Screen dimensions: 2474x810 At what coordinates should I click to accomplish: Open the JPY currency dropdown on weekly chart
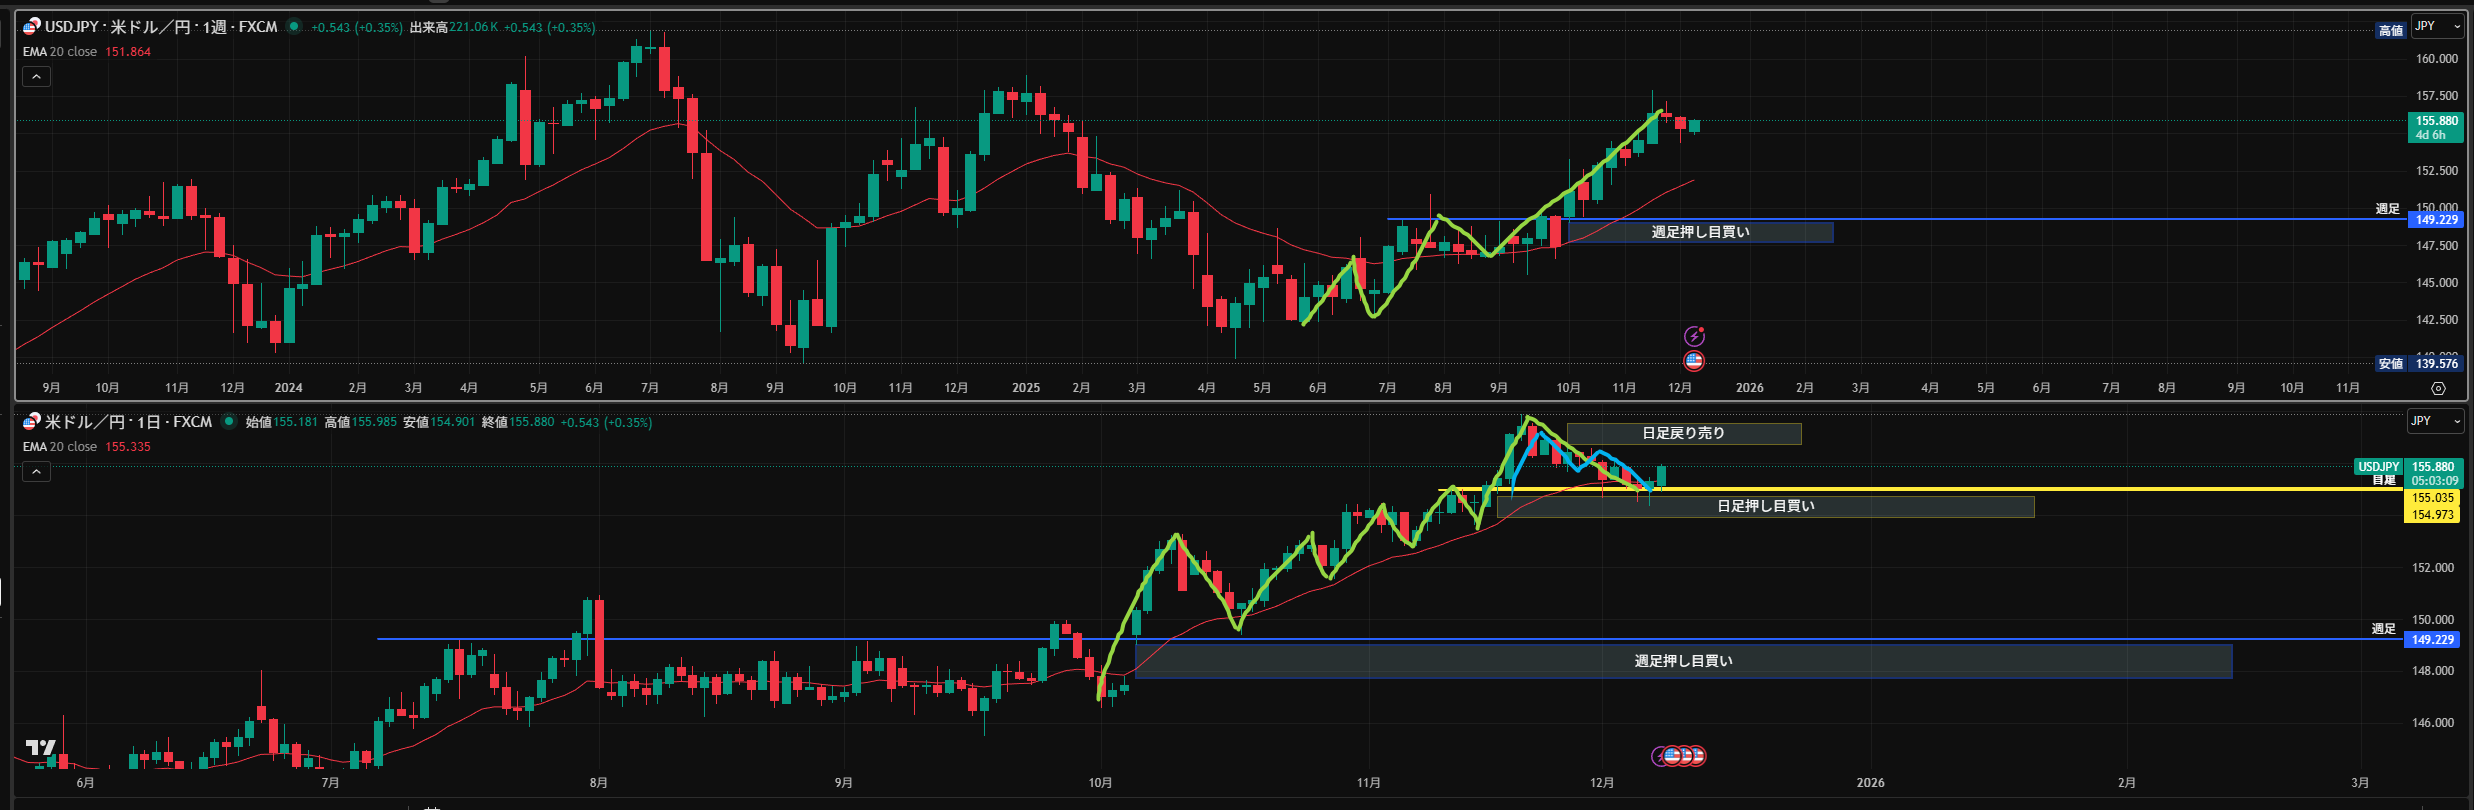(x=2435, y=27)
